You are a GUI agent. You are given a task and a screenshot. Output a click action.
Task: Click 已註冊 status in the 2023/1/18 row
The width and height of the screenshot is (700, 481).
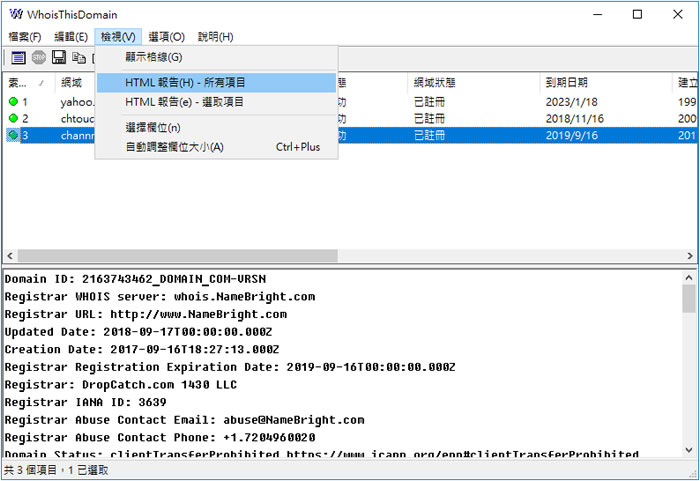pos(429,102)
